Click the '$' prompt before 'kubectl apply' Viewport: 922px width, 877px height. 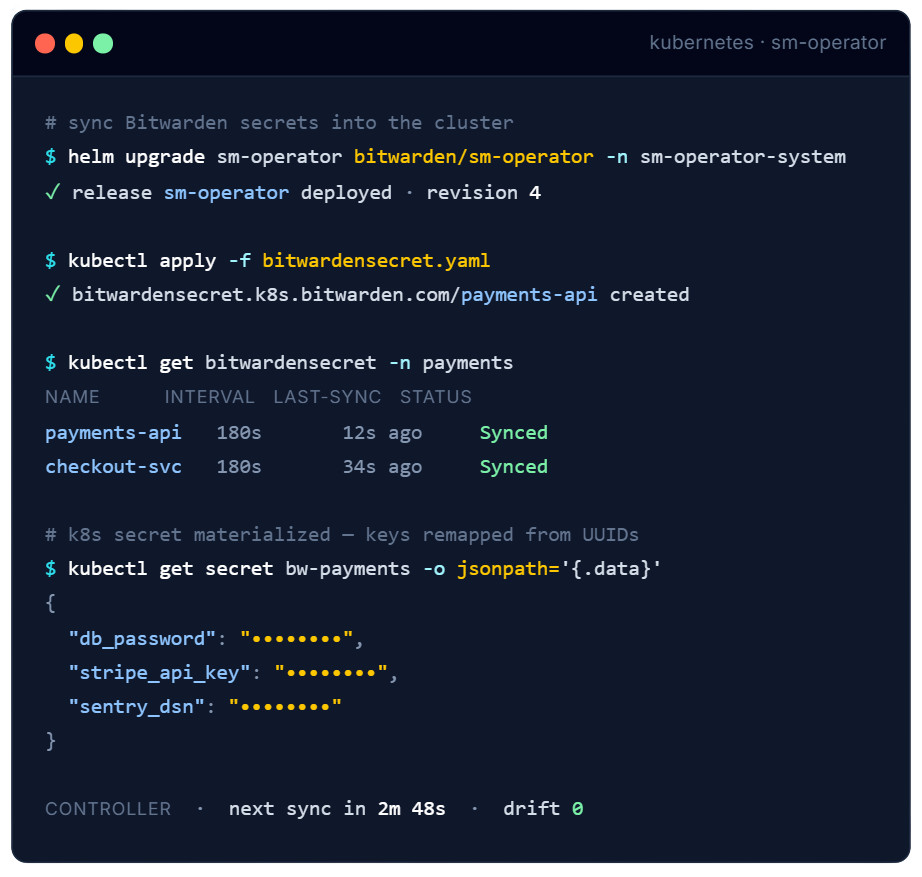pyautogui.click(x=51, y=261)
